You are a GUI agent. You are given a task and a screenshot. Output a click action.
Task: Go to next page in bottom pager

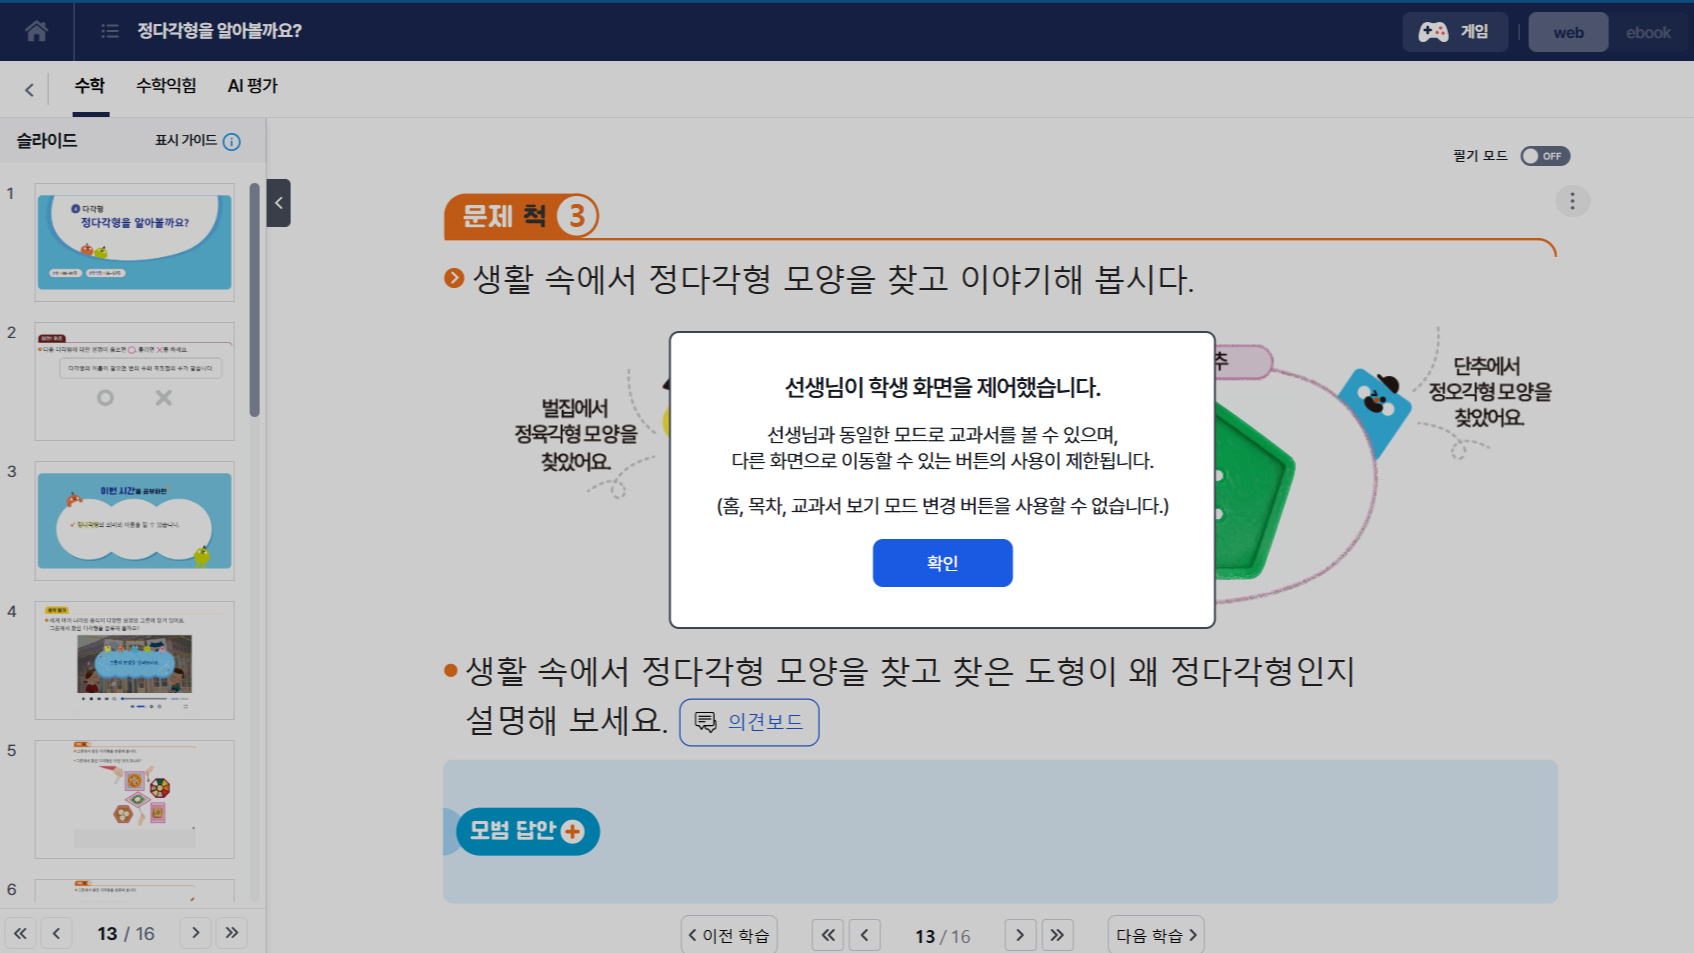(x=1020, y=935)
